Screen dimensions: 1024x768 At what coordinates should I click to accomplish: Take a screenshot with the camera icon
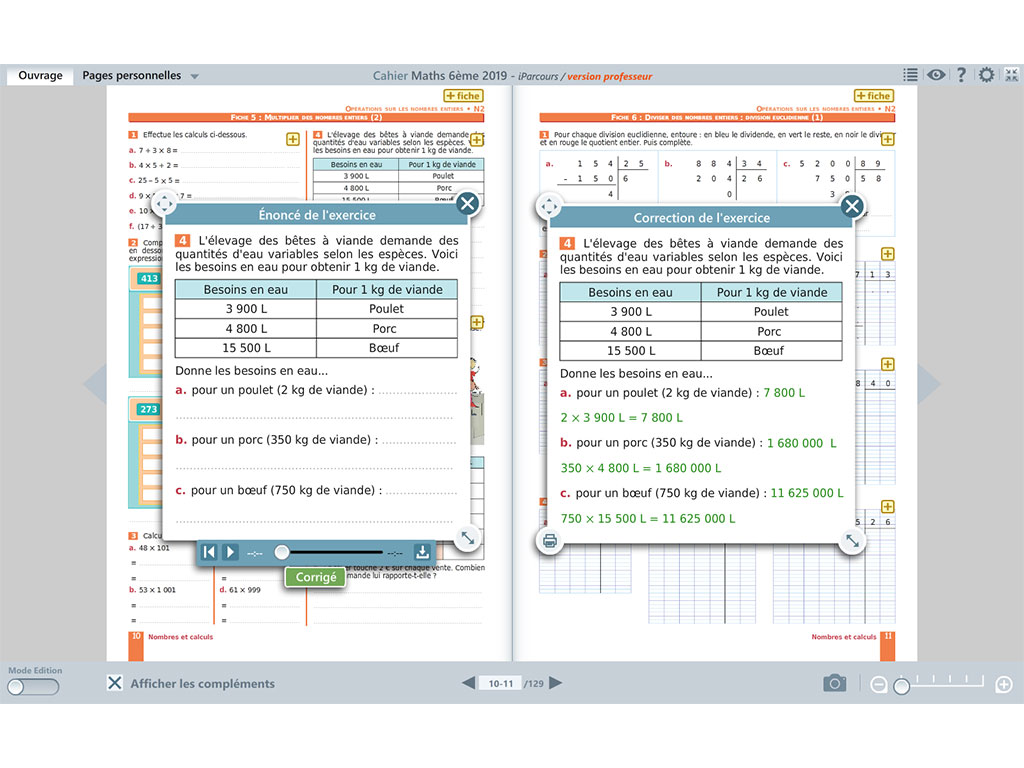tap(835, 683)
